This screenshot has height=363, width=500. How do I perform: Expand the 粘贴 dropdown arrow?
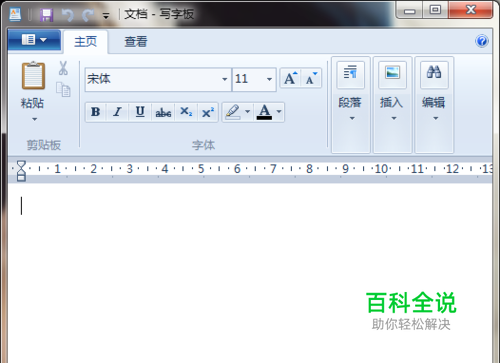pos(34,119)
